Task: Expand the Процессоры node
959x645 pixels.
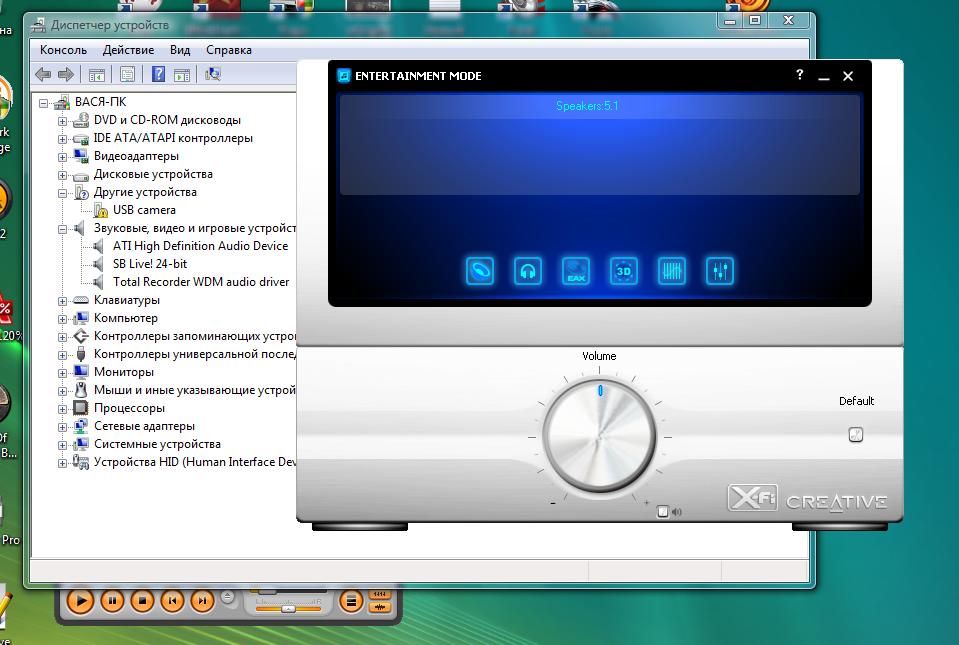Action: (62, 409)
